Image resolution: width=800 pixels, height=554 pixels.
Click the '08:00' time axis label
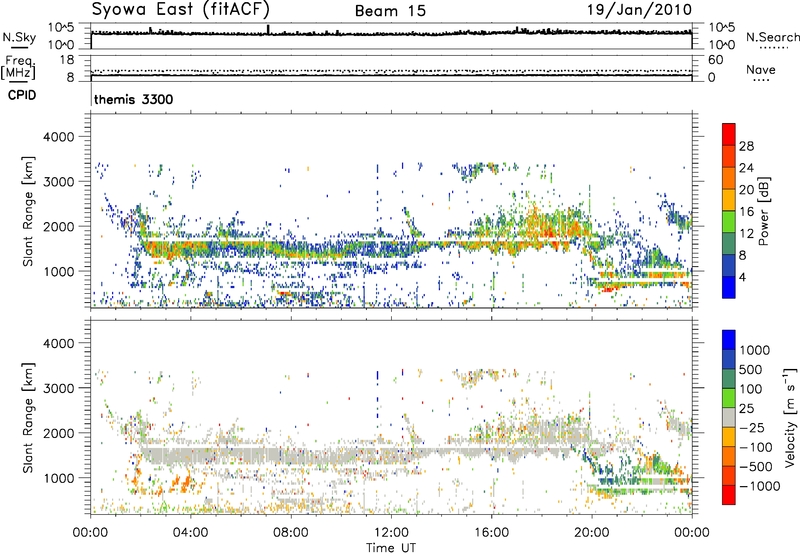pos(290,533)
